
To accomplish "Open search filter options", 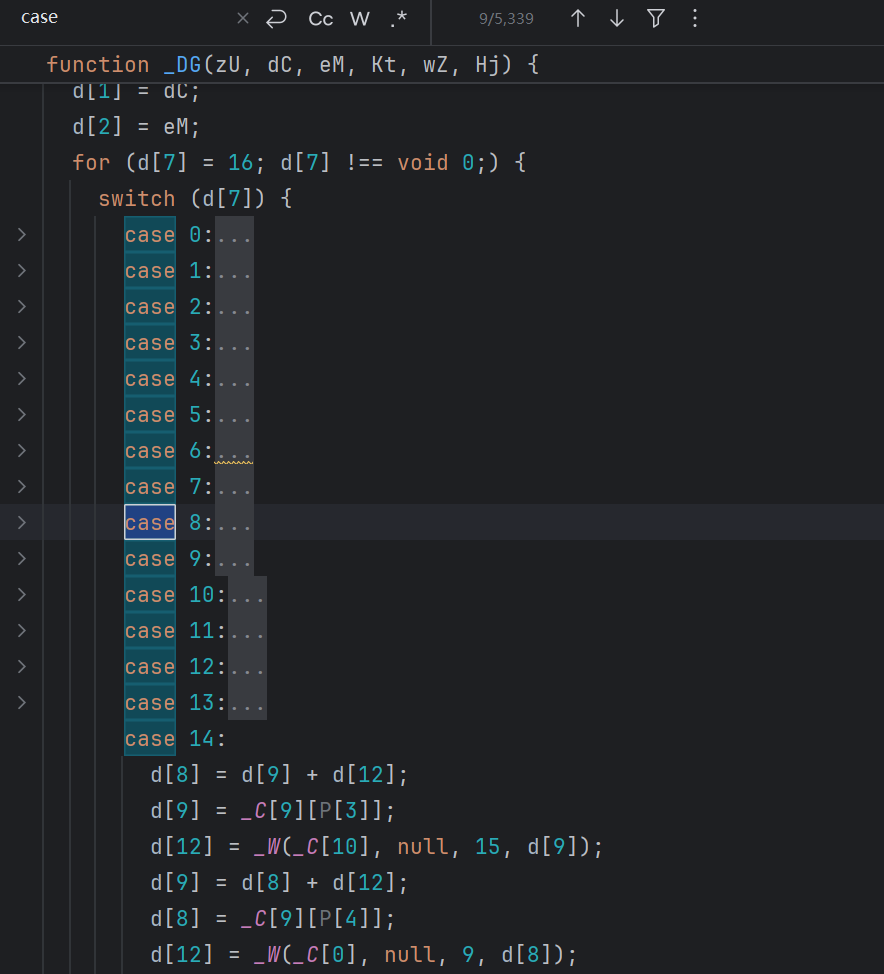I will point(656,19).
